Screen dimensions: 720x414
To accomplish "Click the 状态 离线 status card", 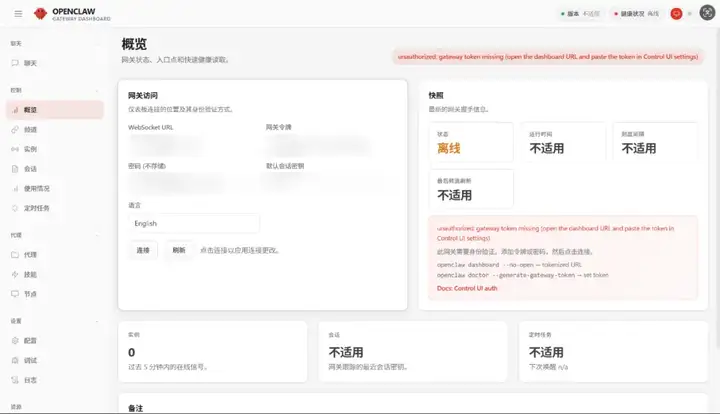I will (x=471, y=142).
